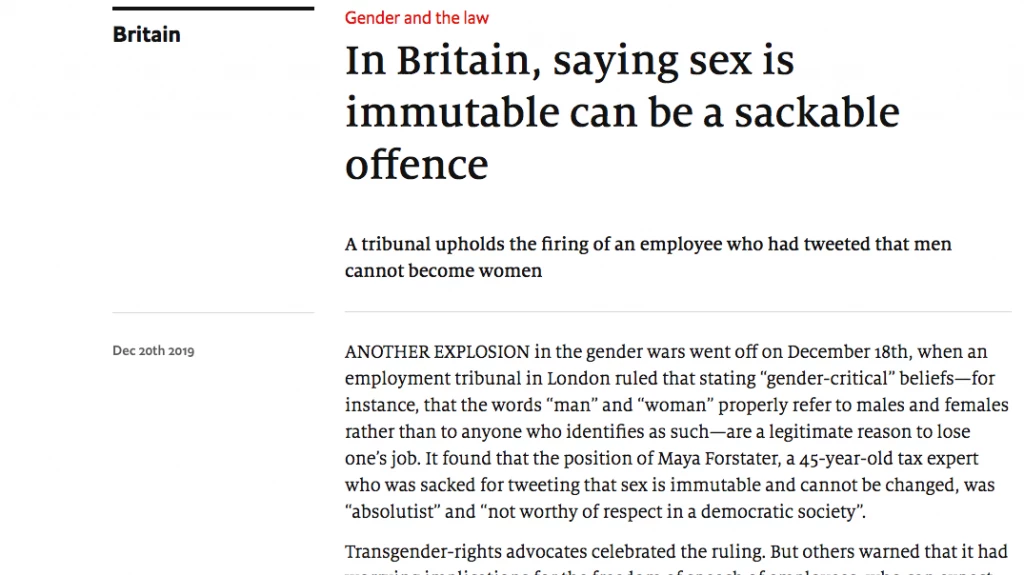Click the word 'immutable' in the headline
This screenshot has width=1024, height=575.
[x=450, y=113]
